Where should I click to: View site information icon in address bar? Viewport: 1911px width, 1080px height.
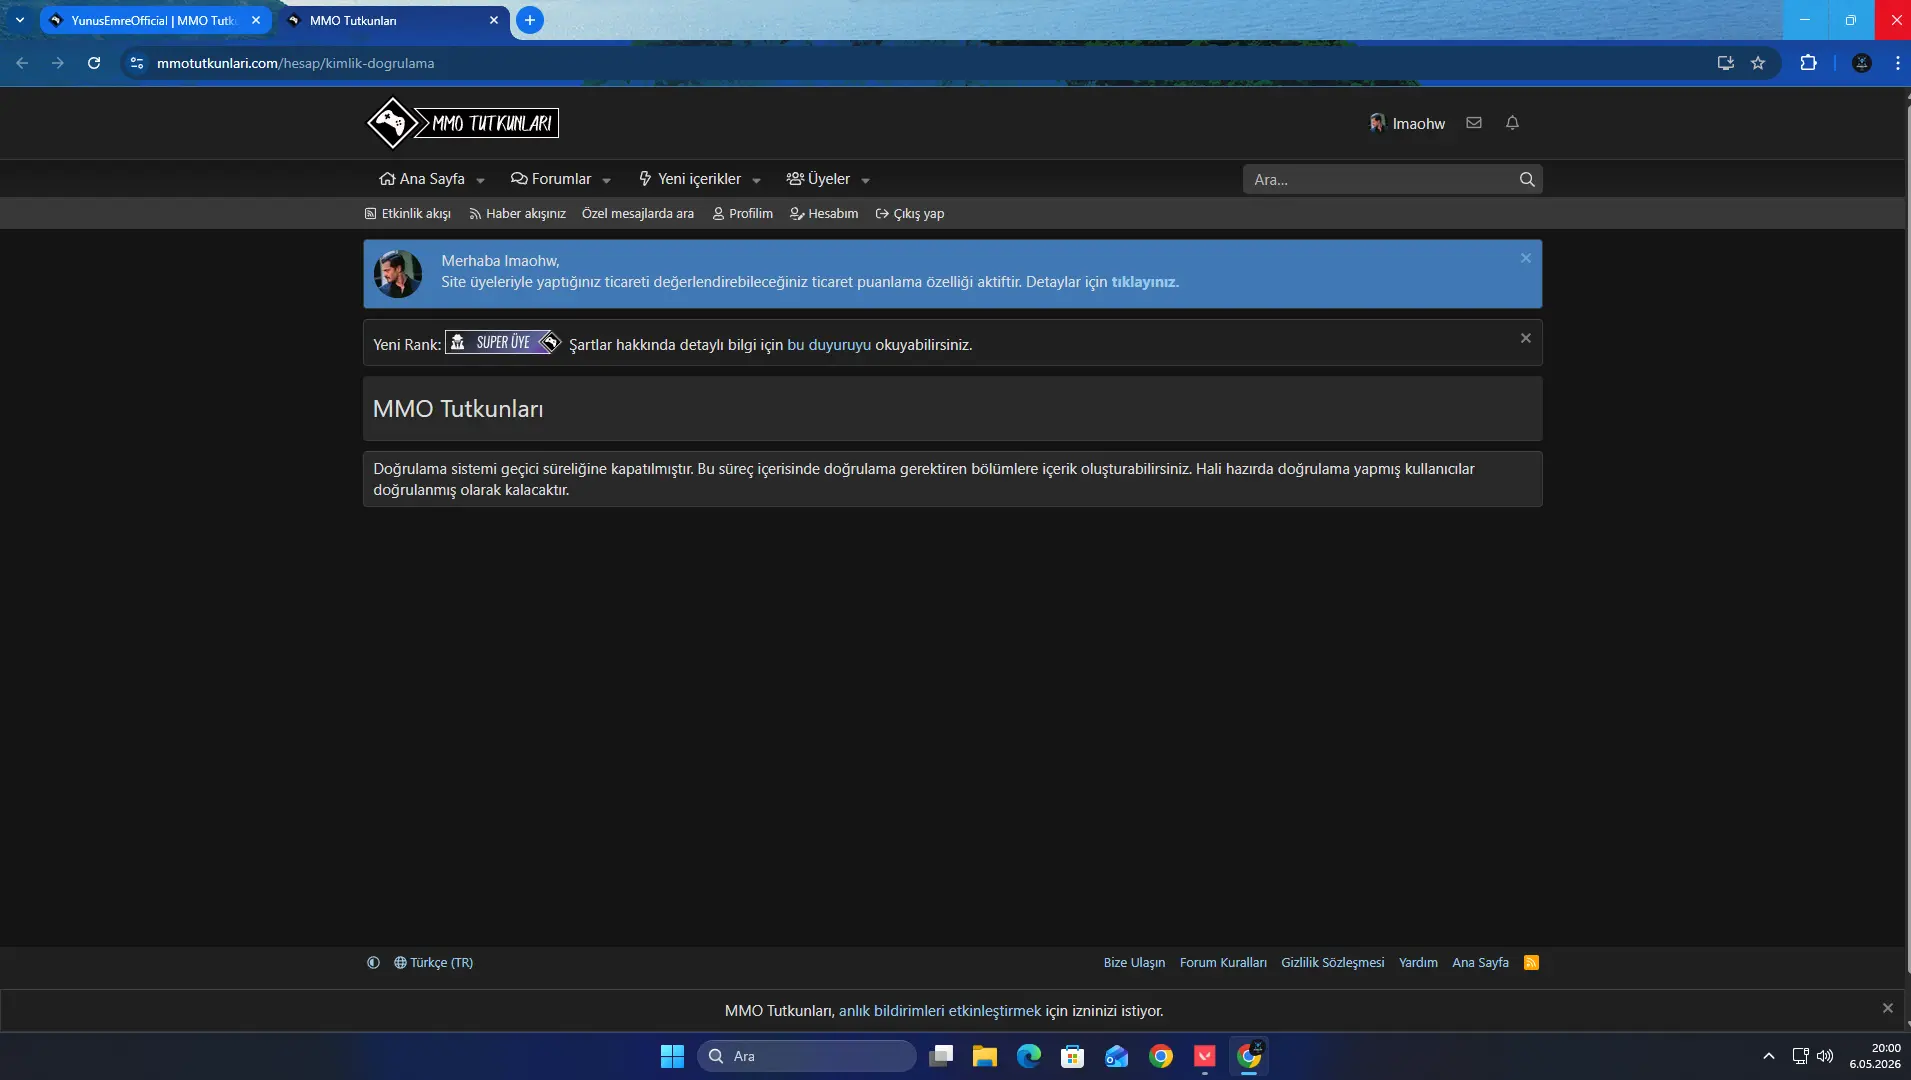[x=137, y=63]
